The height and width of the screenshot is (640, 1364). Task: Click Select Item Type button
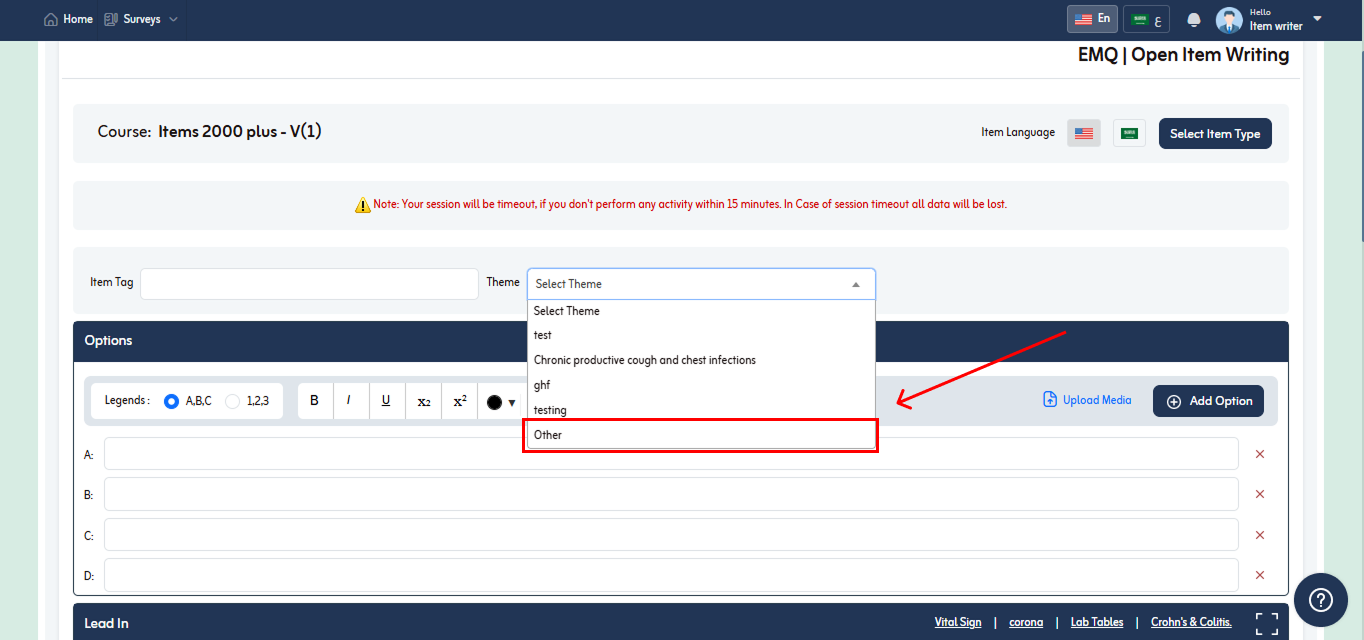1215,134
